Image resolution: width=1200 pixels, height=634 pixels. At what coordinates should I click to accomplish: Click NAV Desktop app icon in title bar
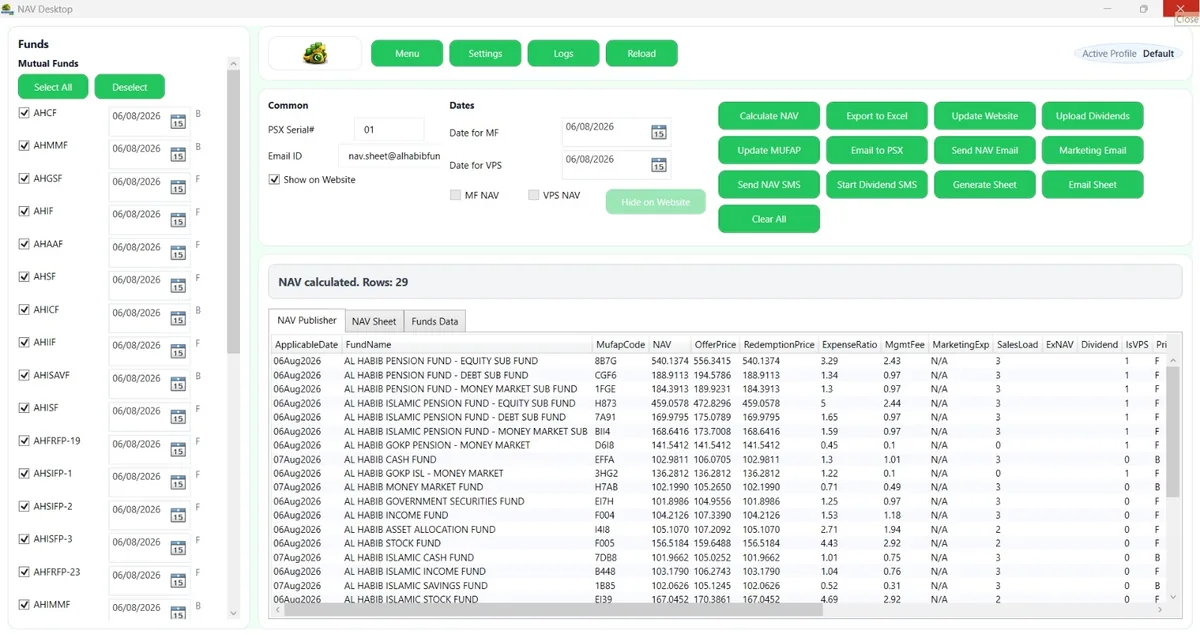7,9
